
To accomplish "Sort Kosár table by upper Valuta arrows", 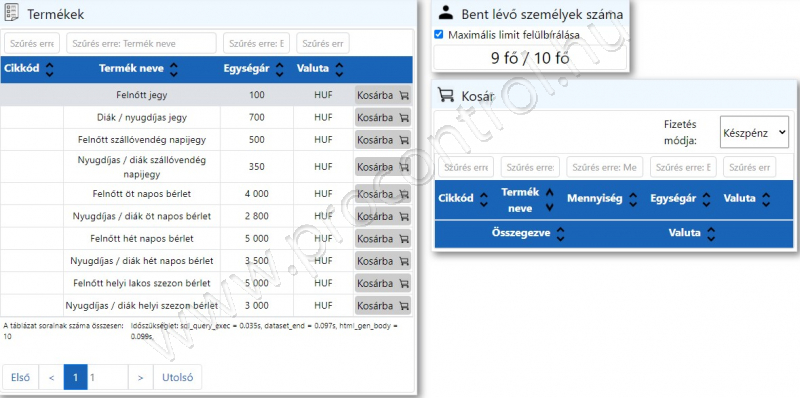I will (x=765, y=199).
